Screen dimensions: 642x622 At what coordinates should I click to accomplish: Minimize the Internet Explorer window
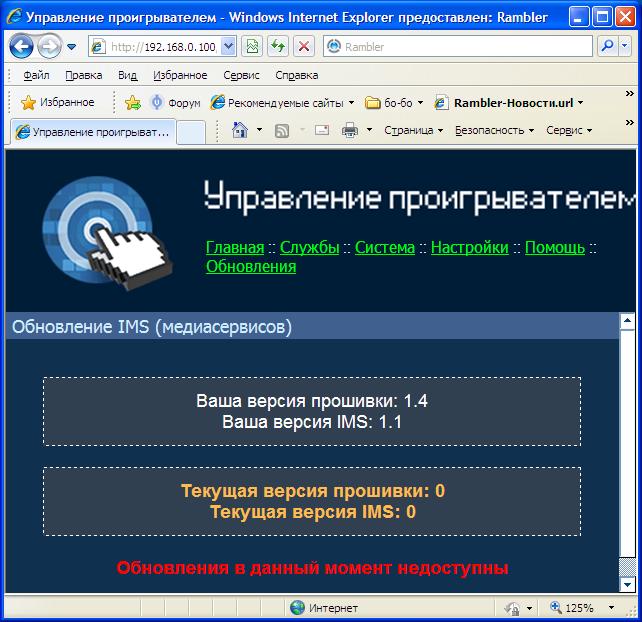(579, 17)
